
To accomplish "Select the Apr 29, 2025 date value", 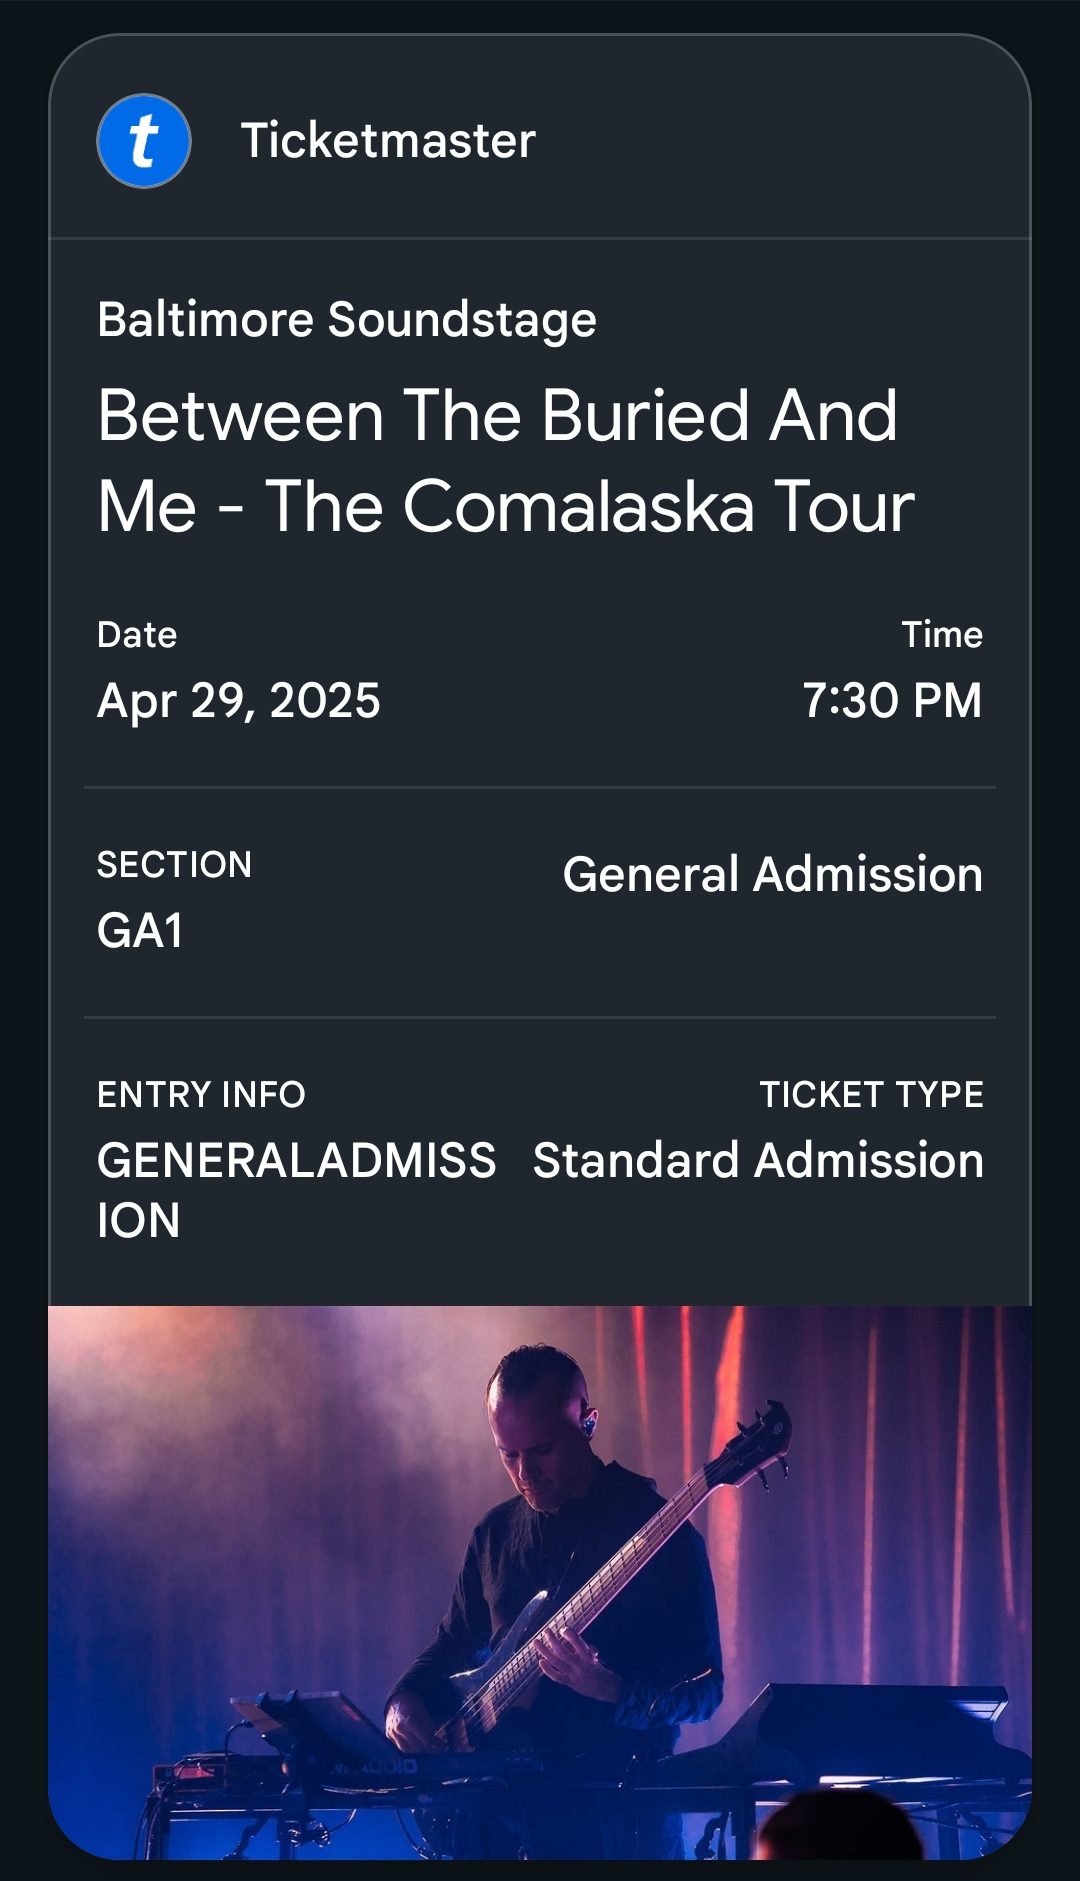I will (238, 700).
